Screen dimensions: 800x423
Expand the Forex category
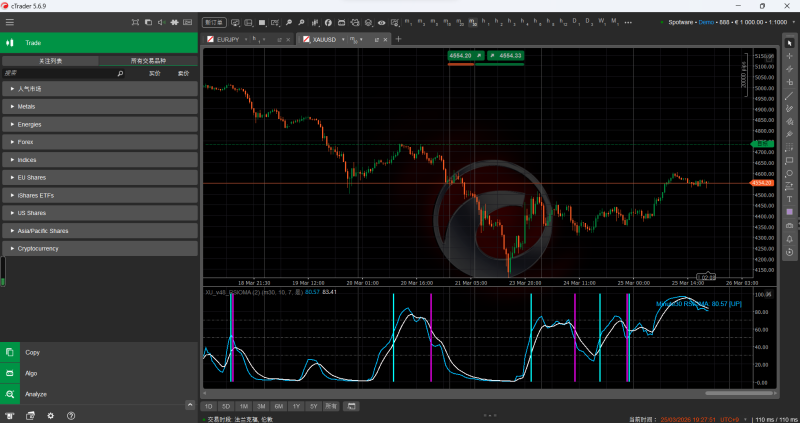pyautogui.click(x=99, y=142)
